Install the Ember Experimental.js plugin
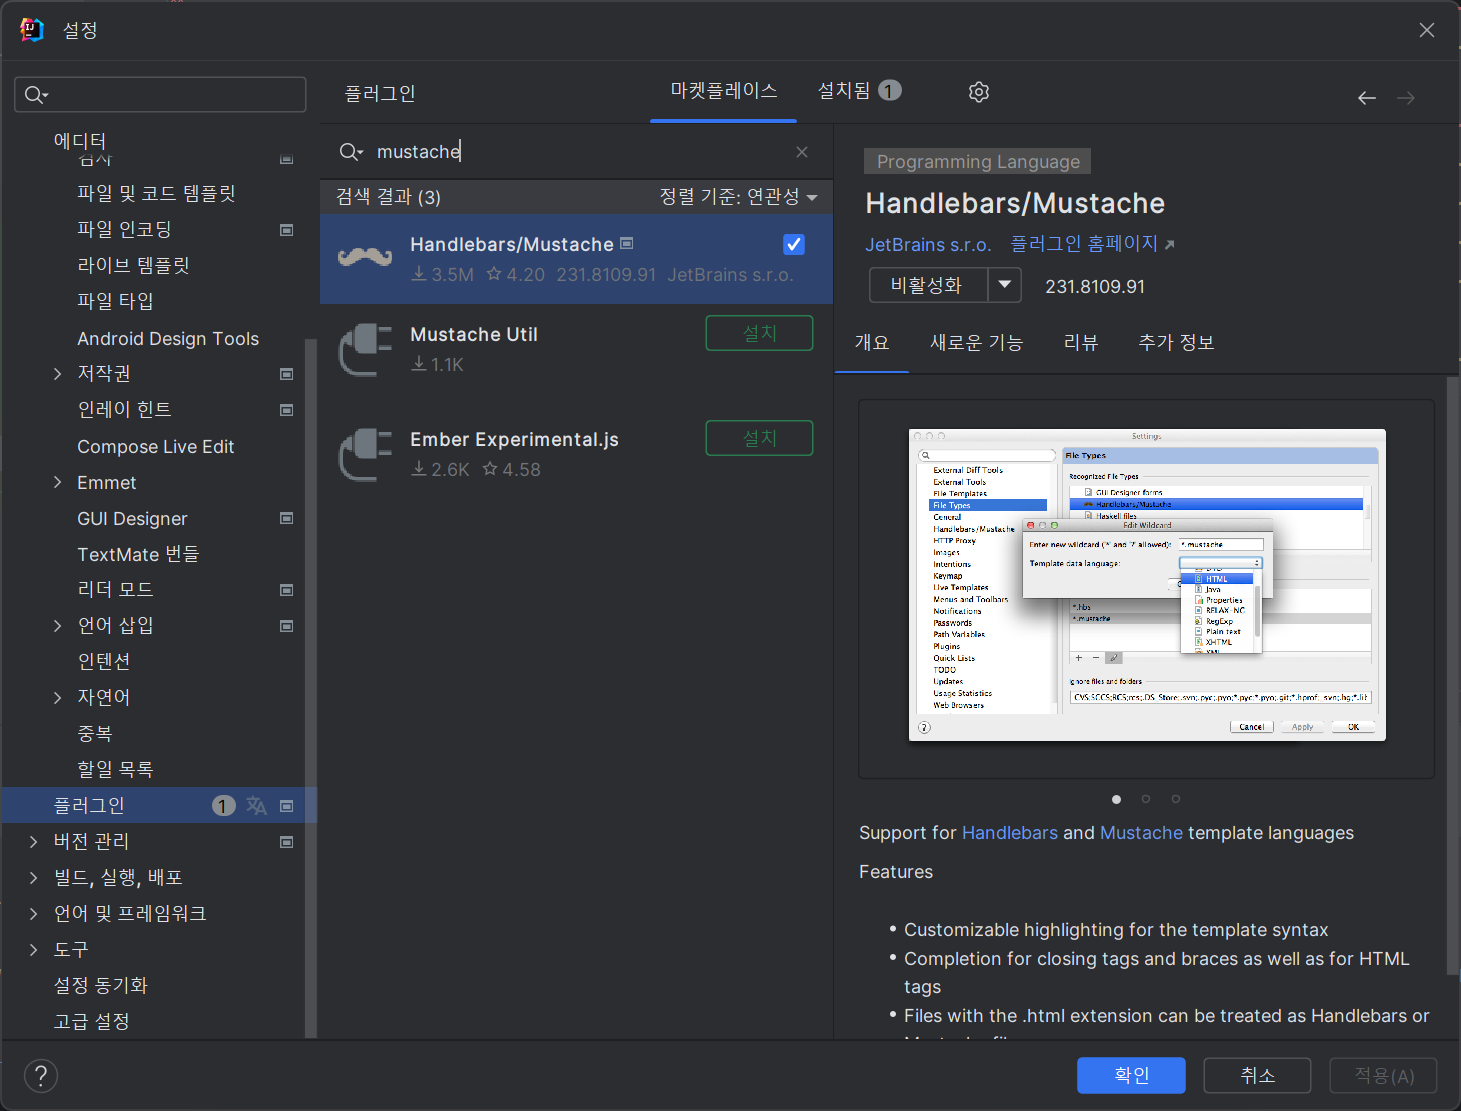 (x=759, y=438)
